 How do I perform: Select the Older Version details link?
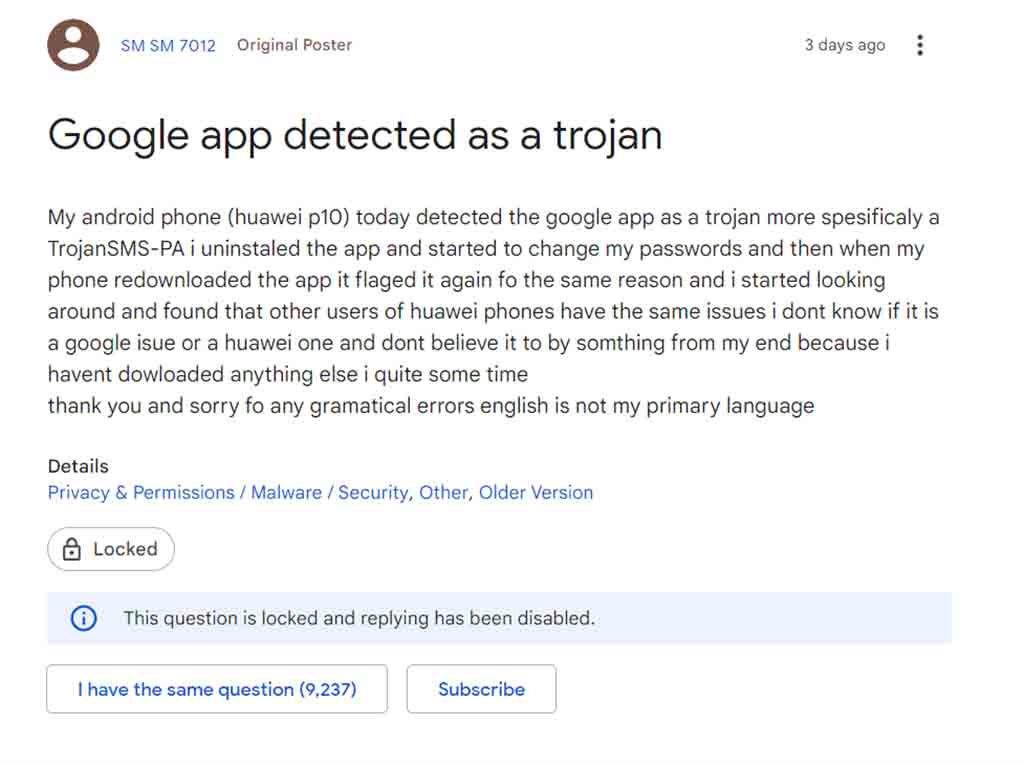point(536,492)
